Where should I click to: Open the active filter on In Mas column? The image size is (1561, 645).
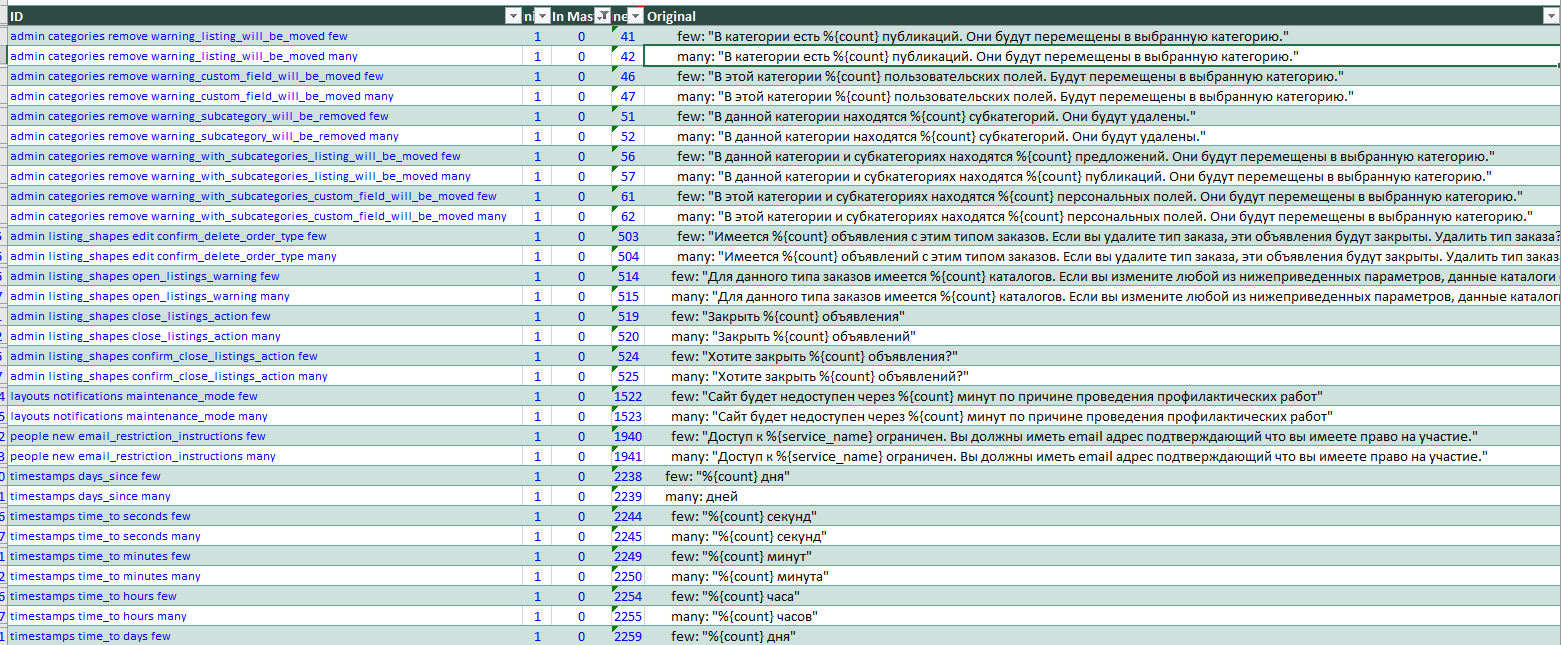click(x=602, y=16)
